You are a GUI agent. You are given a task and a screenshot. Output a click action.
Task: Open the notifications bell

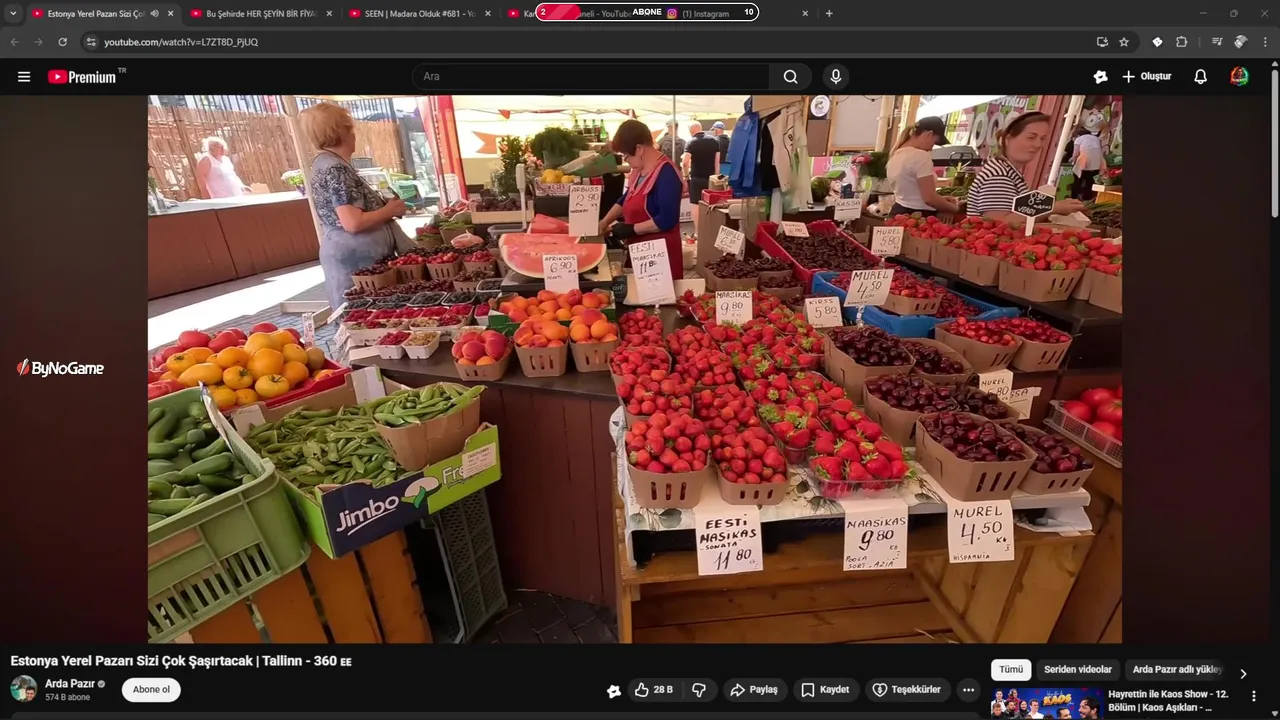click(1201, 77)
